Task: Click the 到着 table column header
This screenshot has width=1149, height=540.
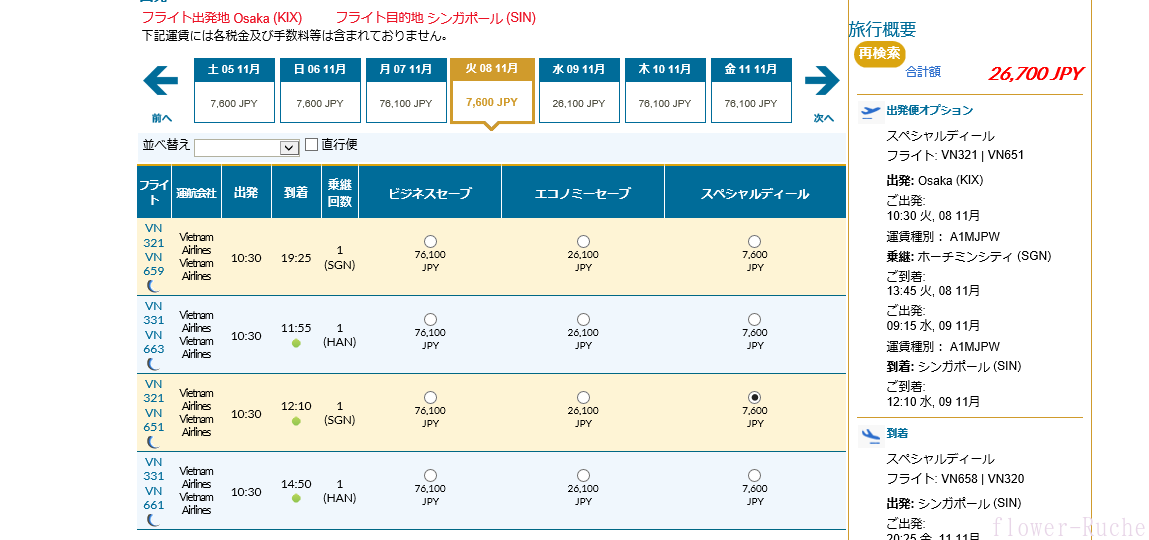Action: click(296, 193)
